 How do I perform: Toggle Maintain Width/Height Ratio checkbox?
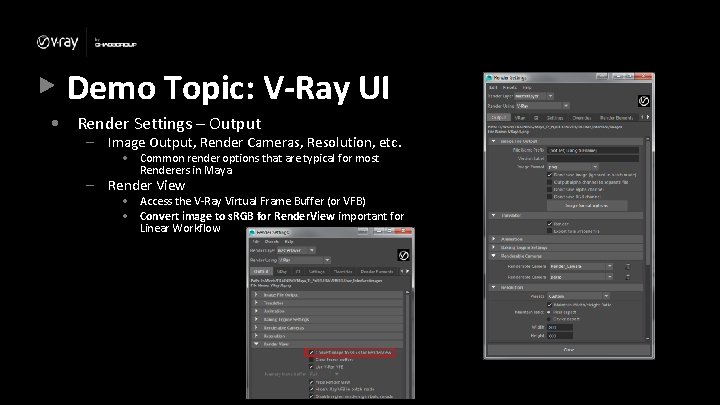click(x=550, y=304)
